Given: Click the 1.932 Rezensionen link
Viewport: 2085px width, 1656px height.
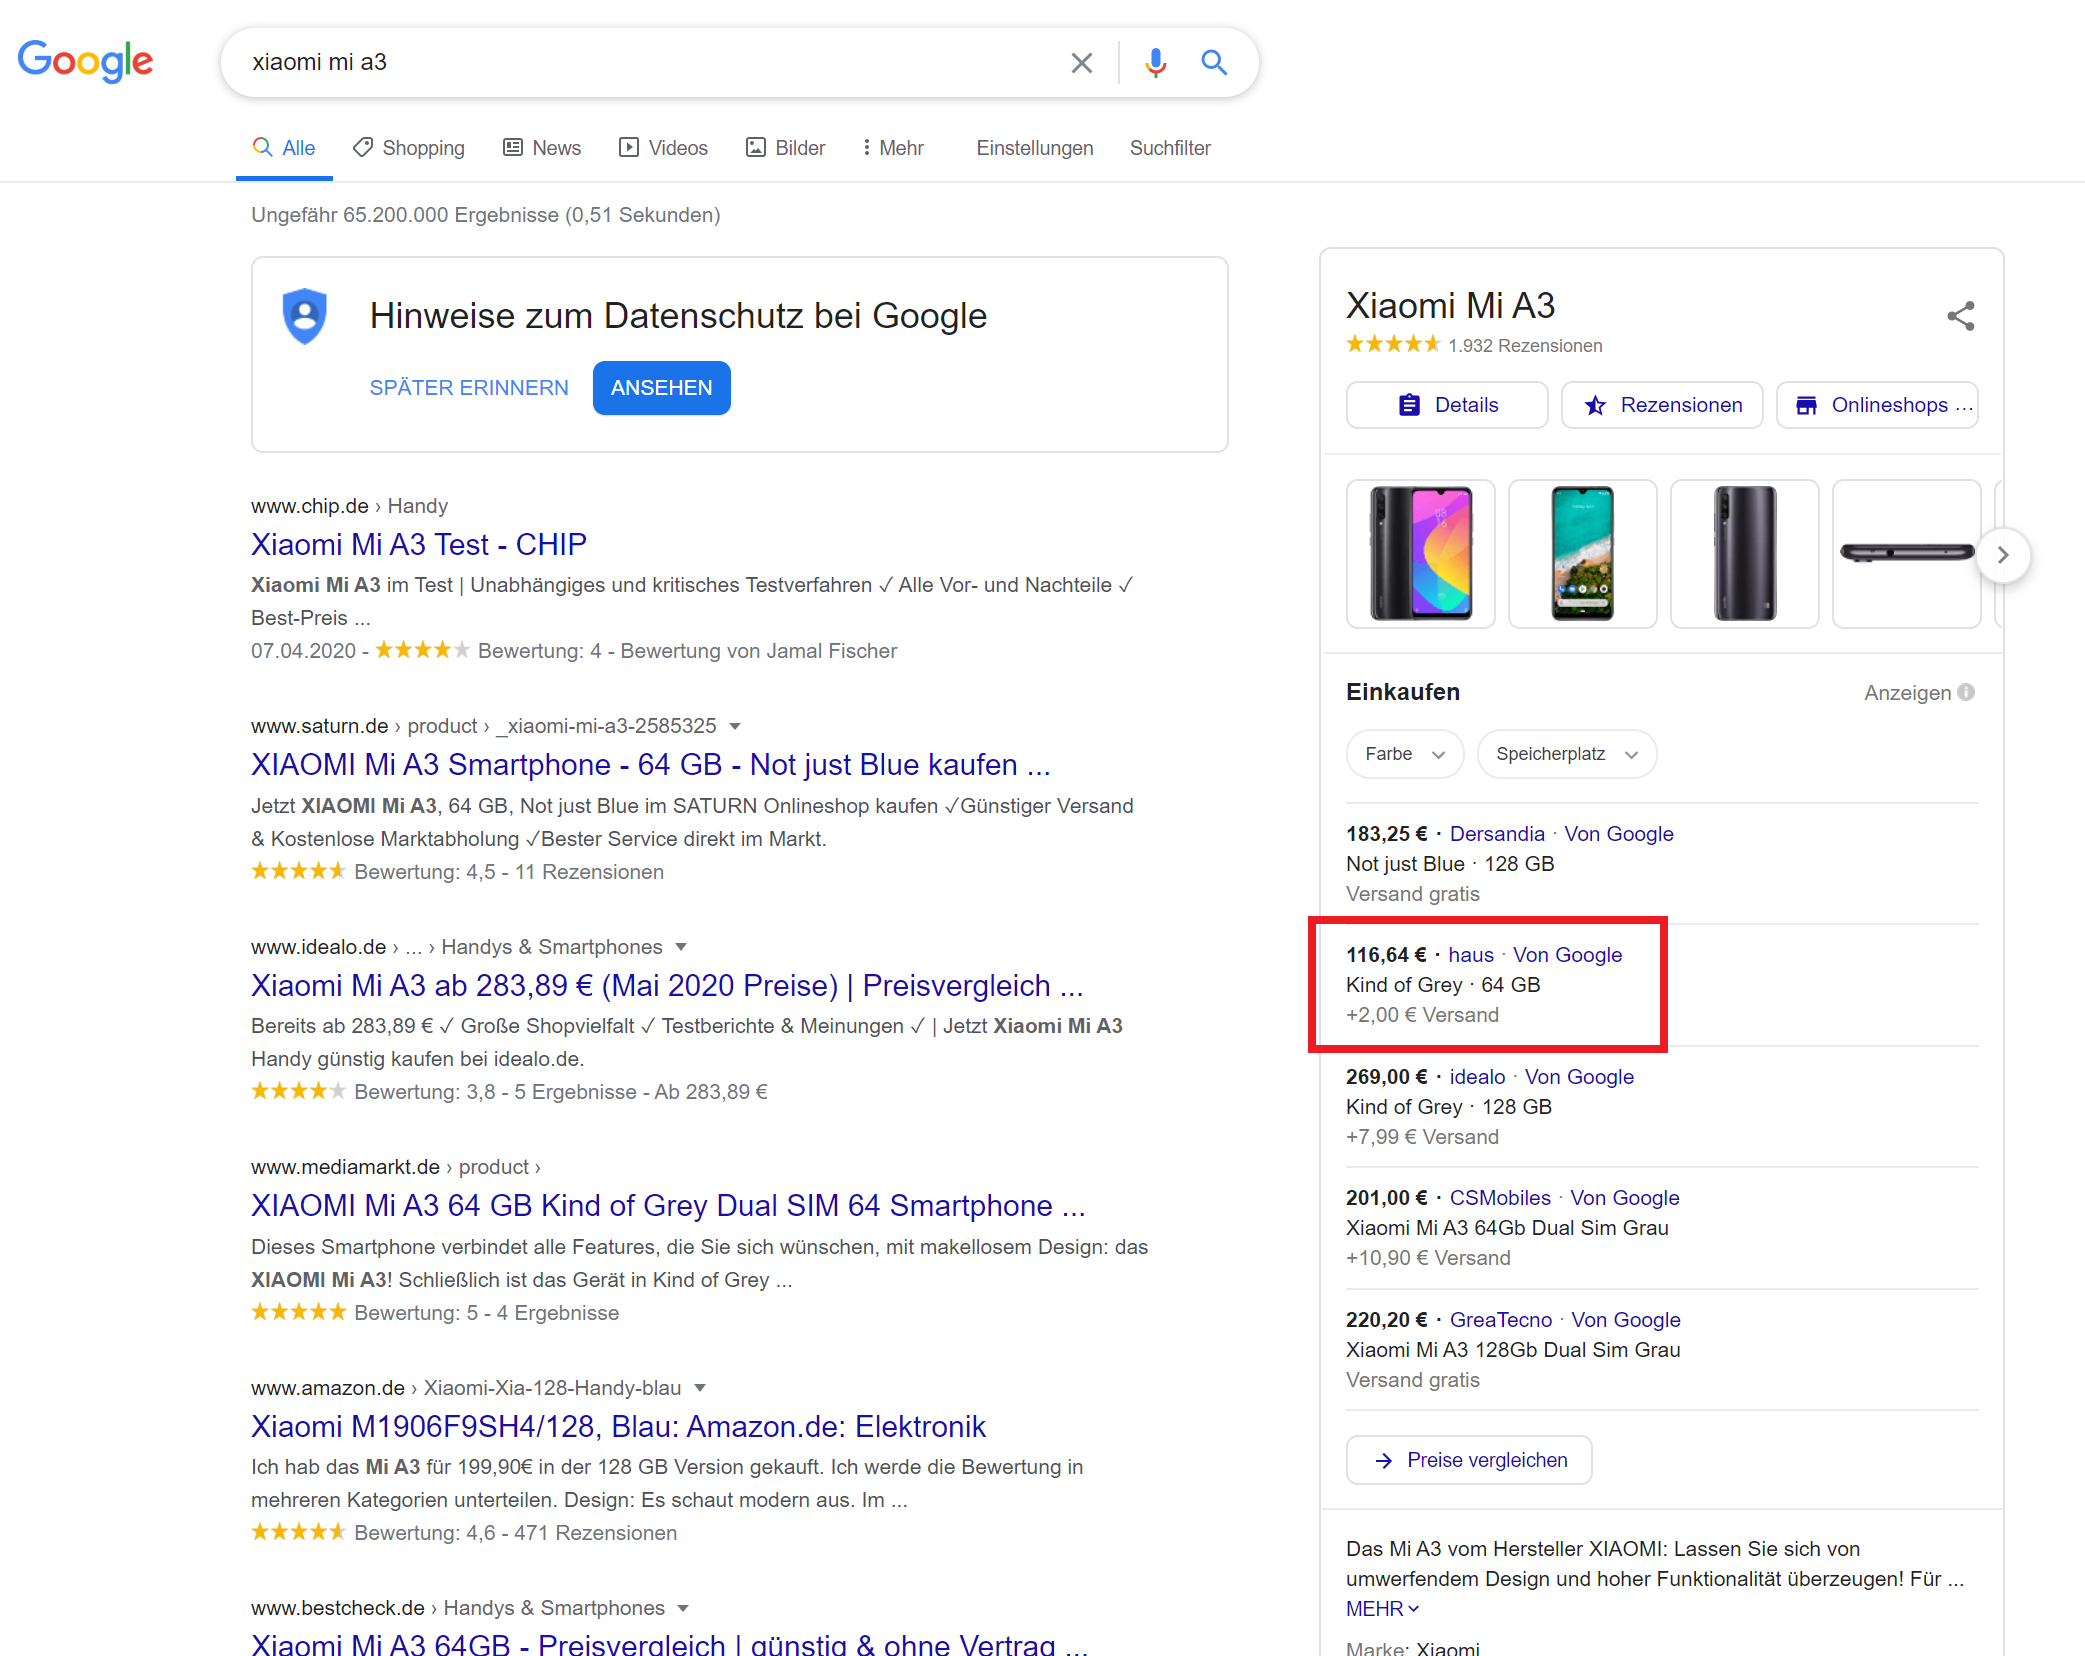Looking at the screenshot, I should 1525,346.
